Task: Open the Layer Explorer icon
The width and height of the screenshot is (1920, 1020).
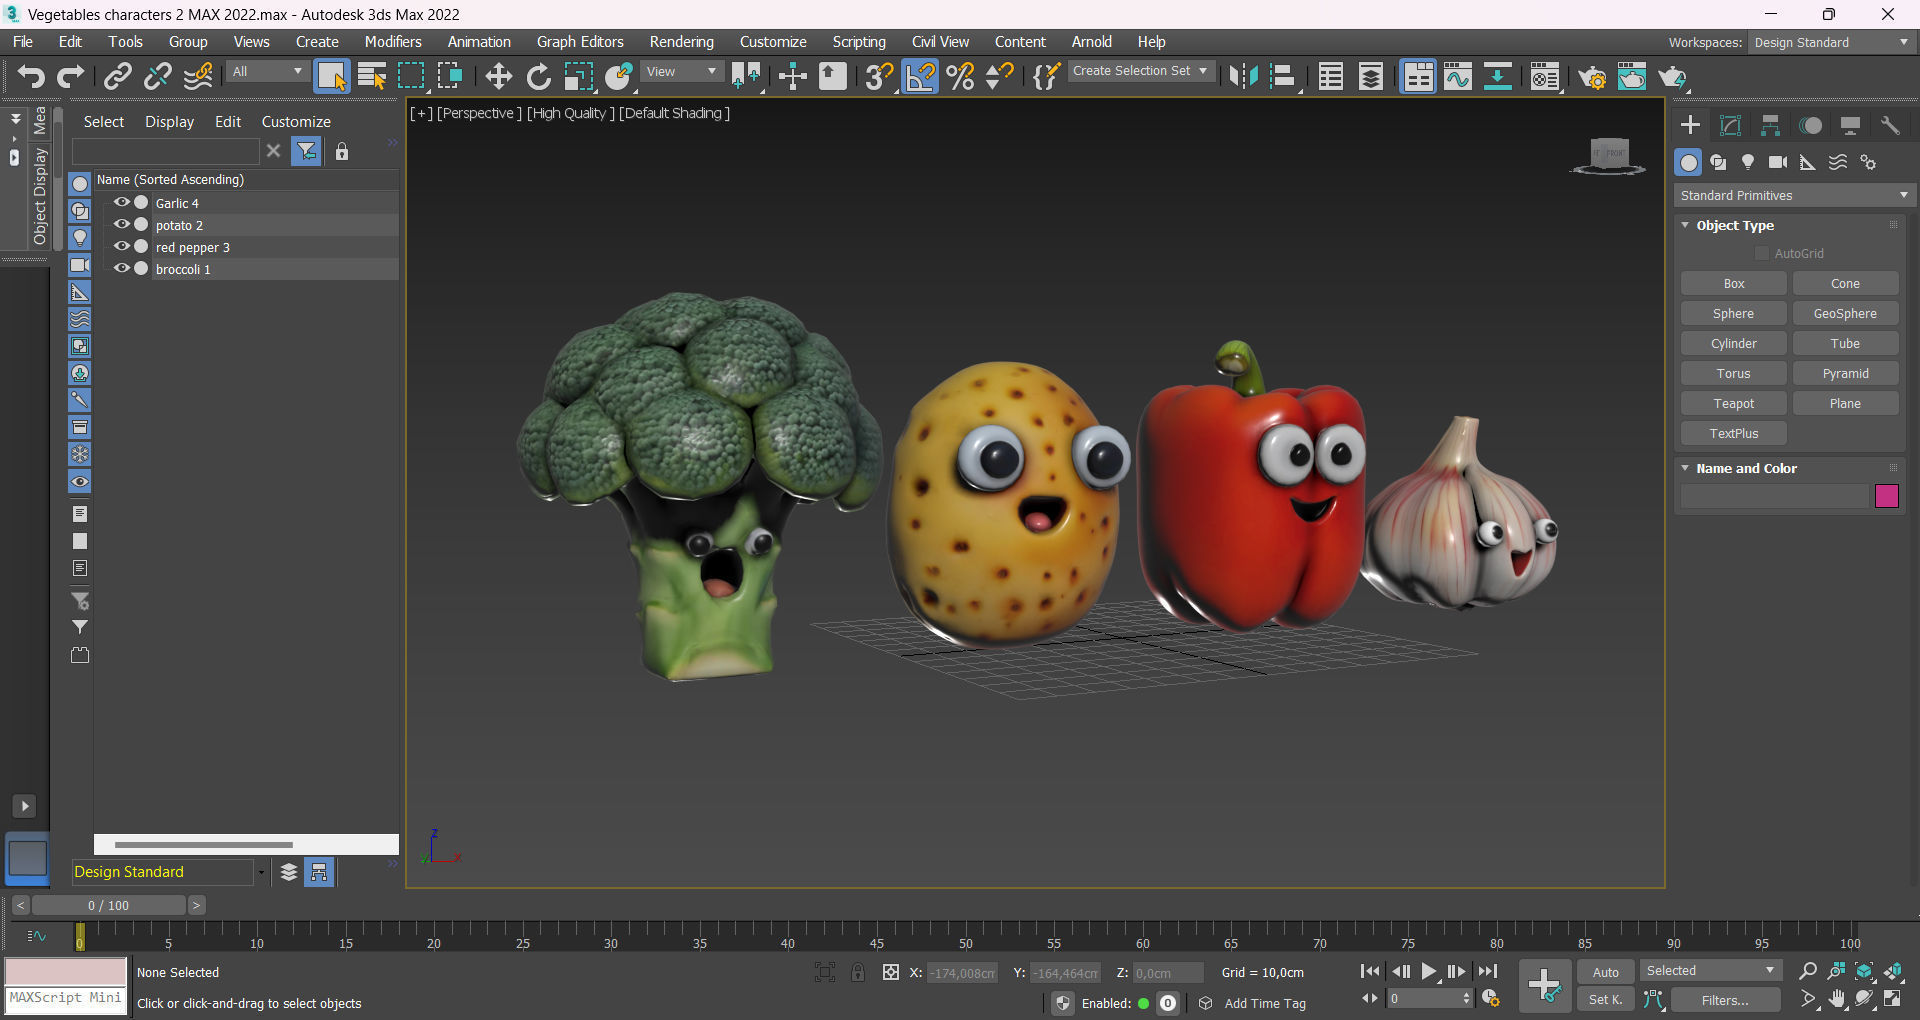Action: click(1371, 76)
